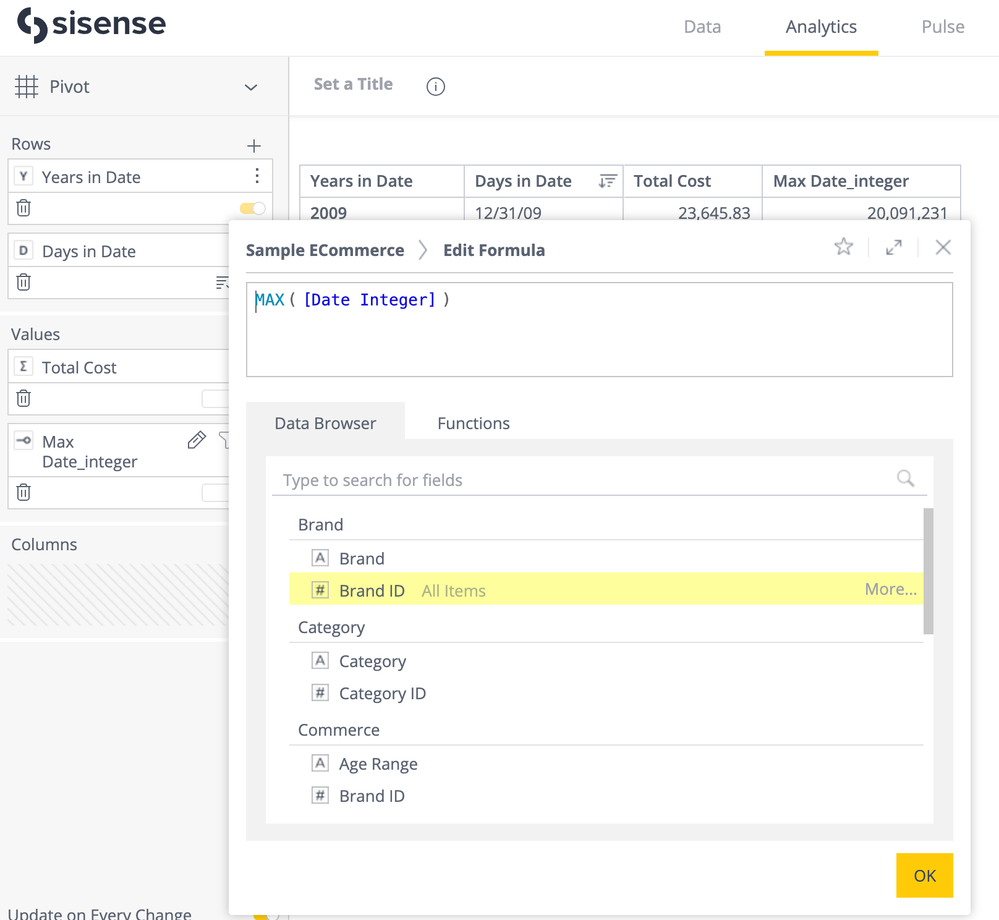Click the Set a Title field
The width and height of the screenshot is (999, 920).
353,84
